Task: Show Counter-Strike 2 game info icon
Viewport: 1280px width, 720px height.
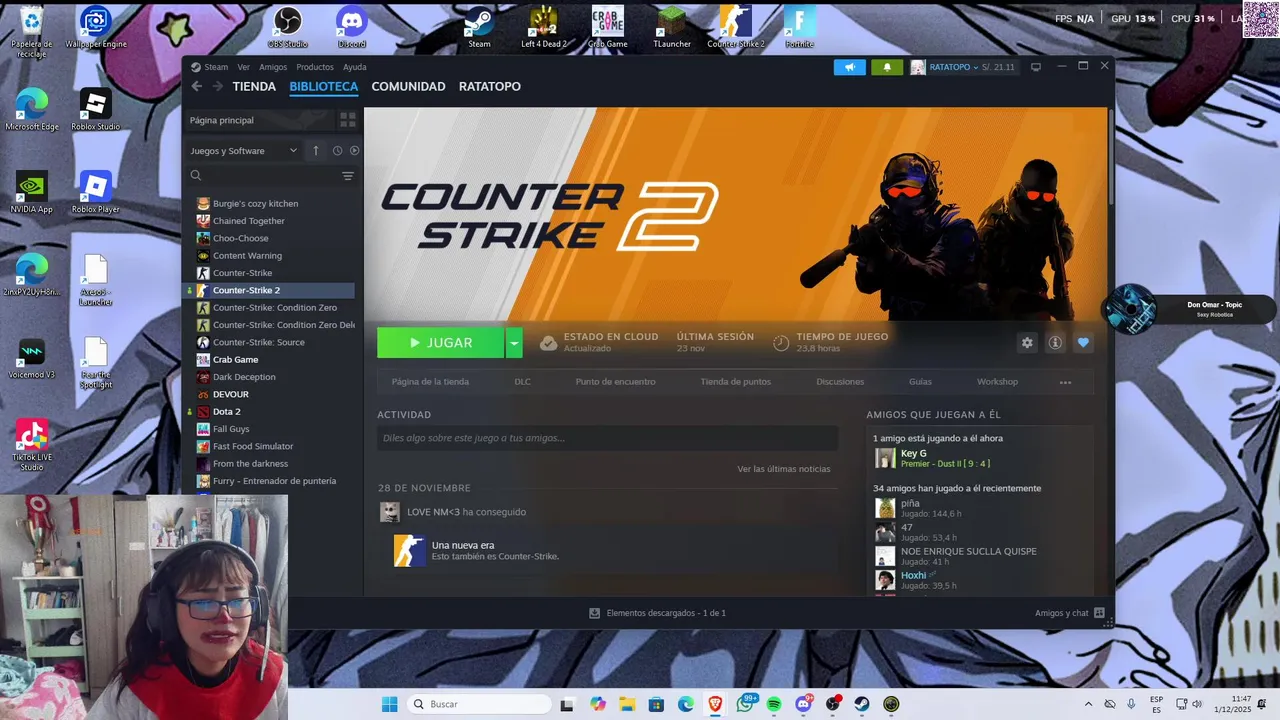Action: pyautogui.click(x=1055, y=343)
